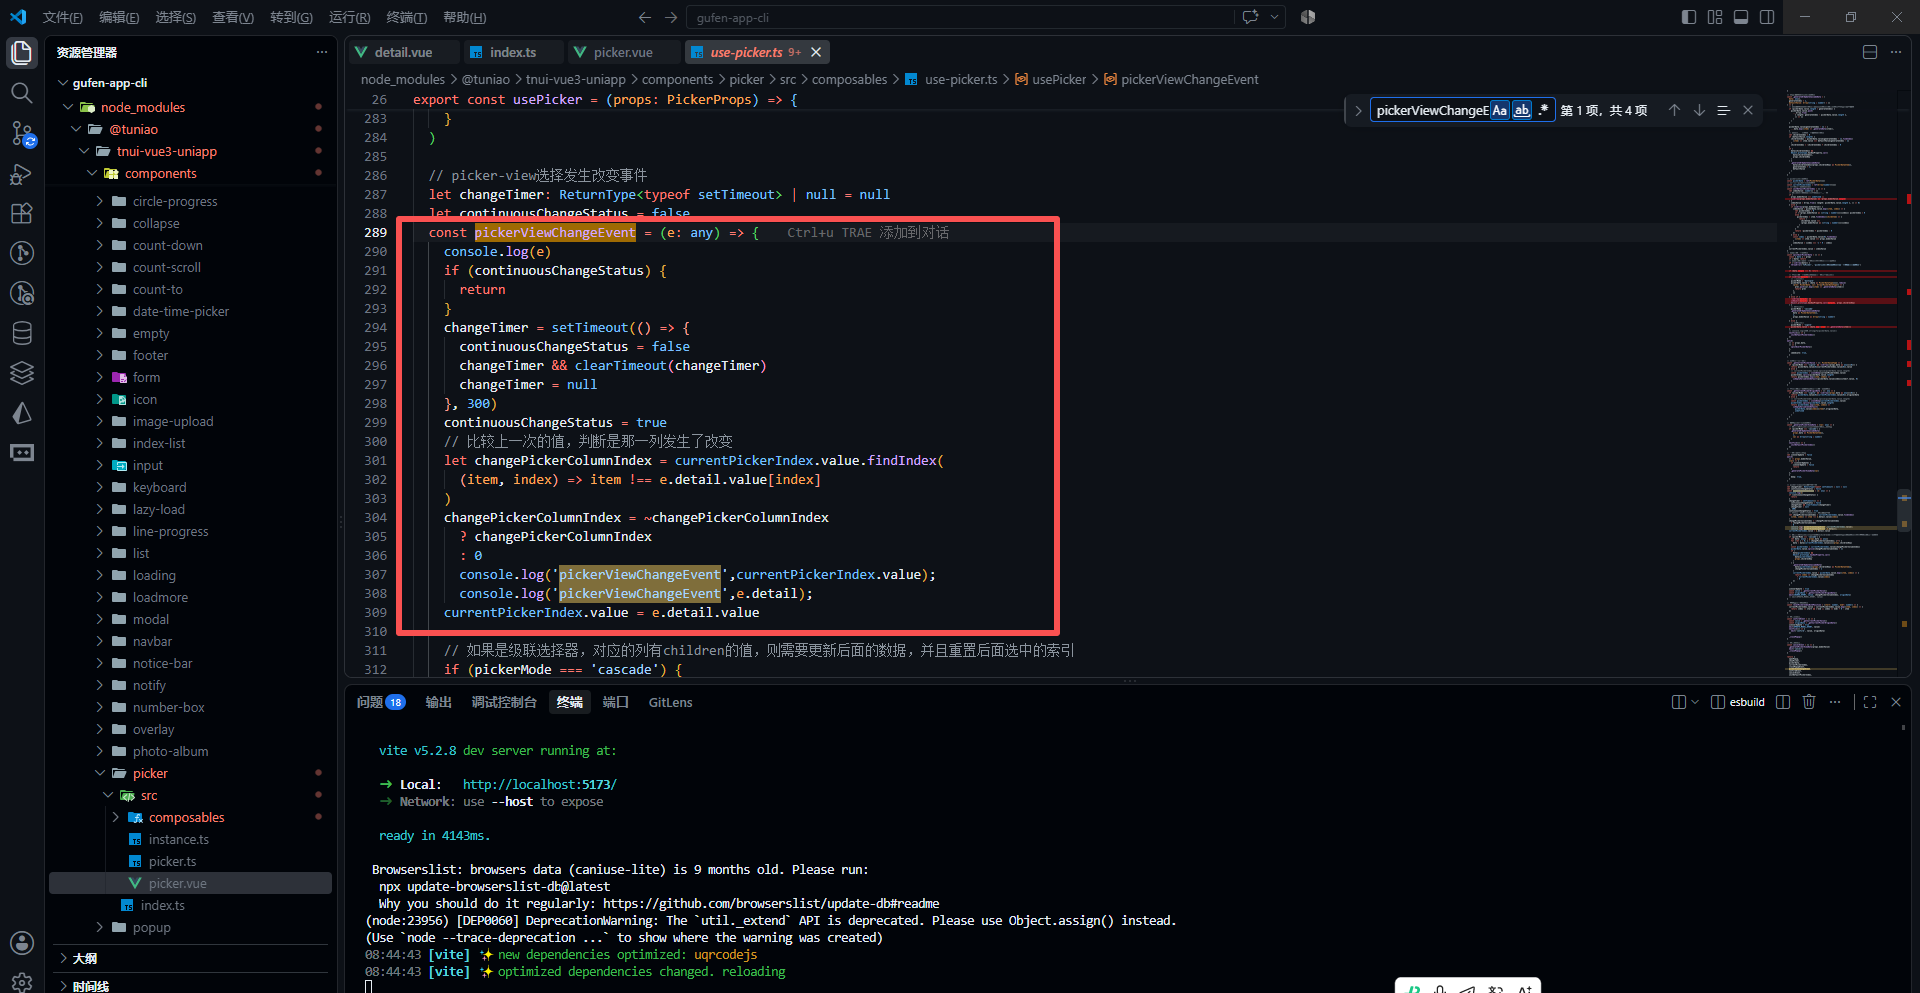Click the navigate back arrow in title bar
This screenshot has height=993, width=1920.
pos(645,17)
